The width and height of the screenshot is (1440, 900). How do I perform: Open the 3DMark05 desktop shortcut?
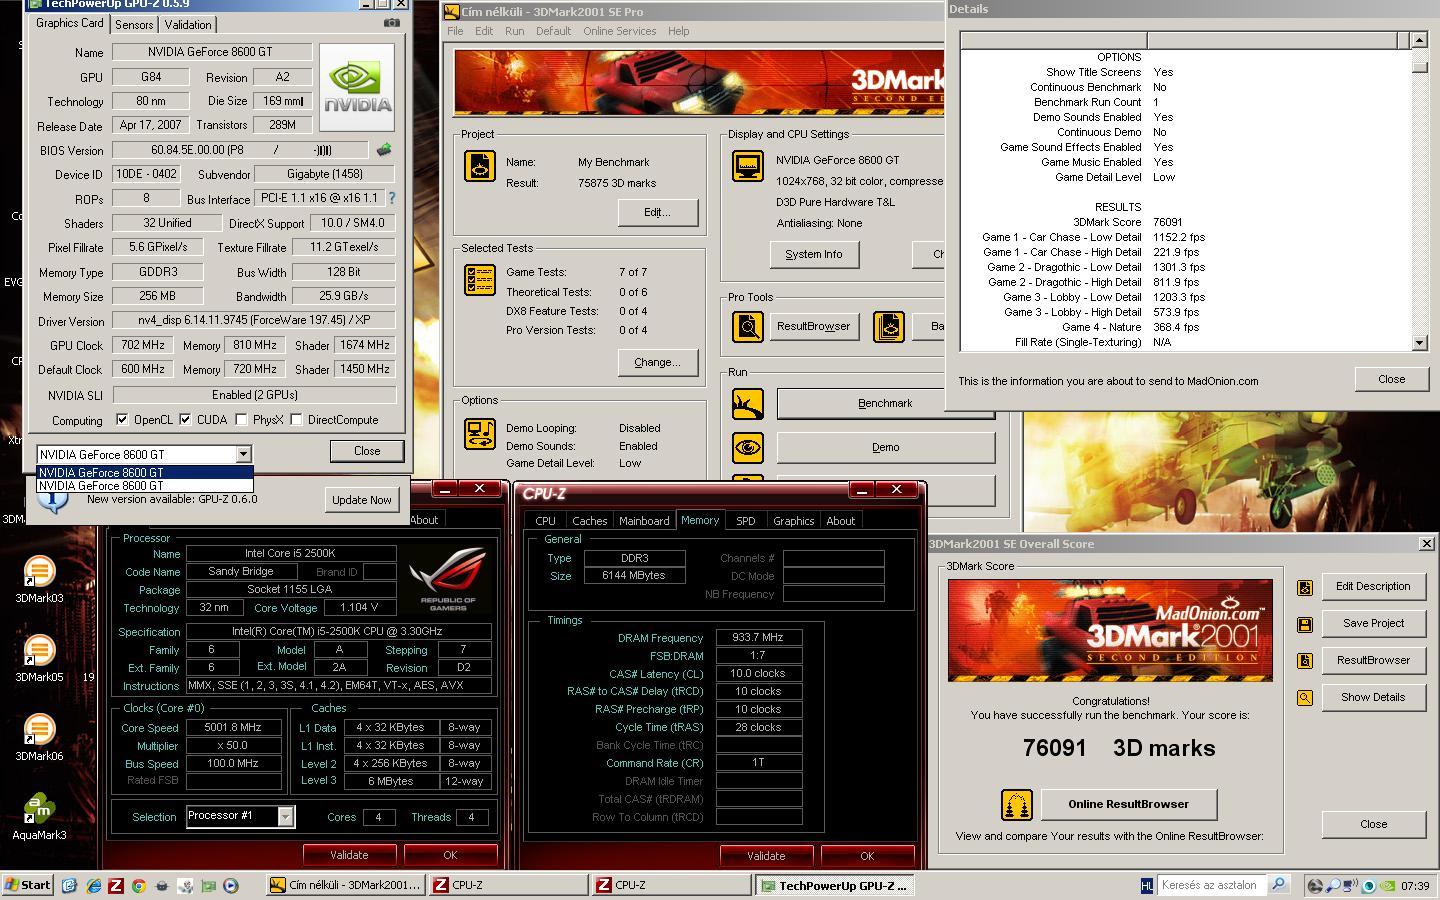click(x=39, y=658)
